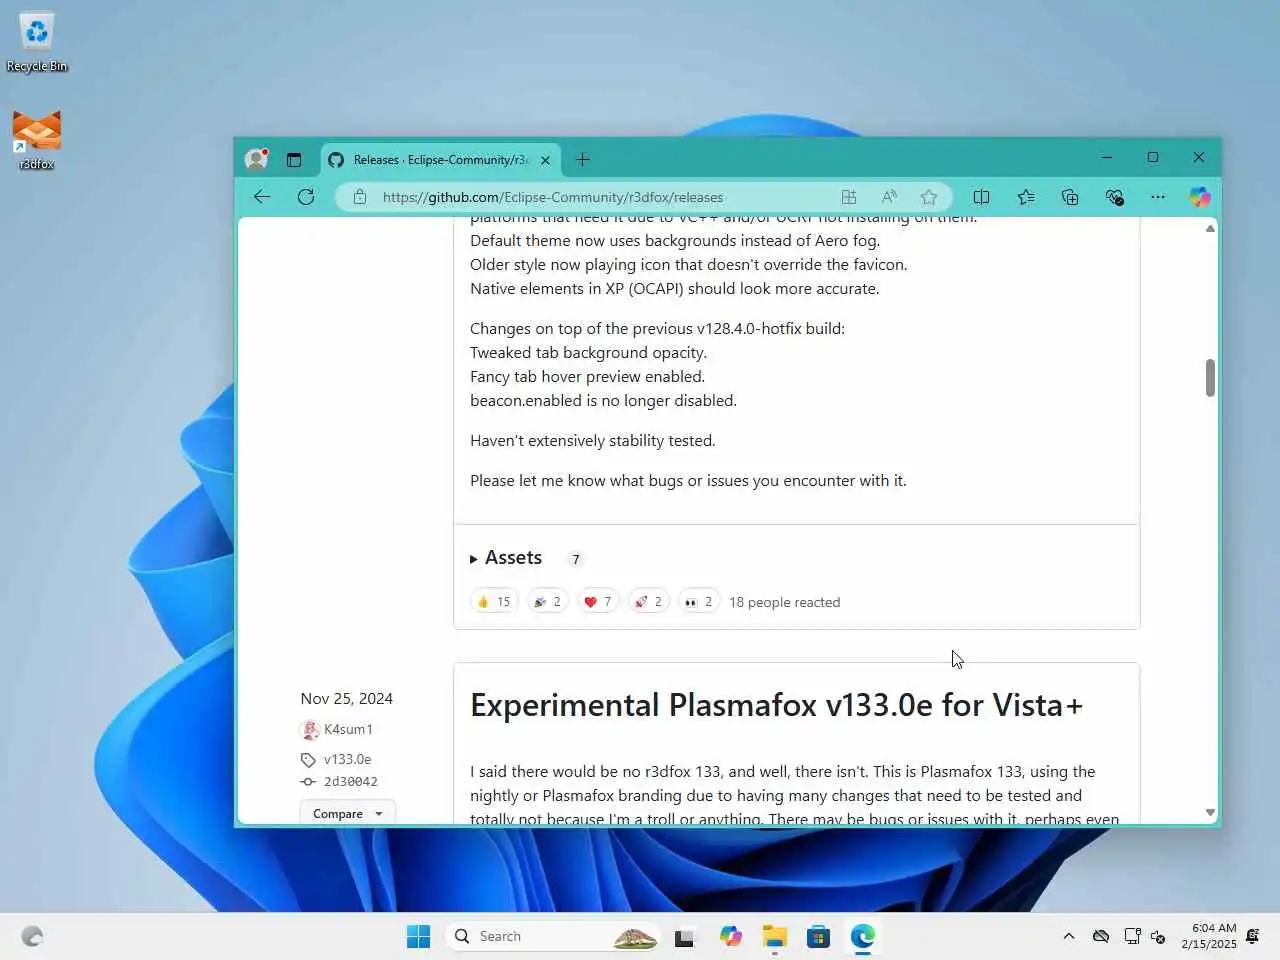
Task: Click the scrollbar down arrow
Action: point(1210,813)
